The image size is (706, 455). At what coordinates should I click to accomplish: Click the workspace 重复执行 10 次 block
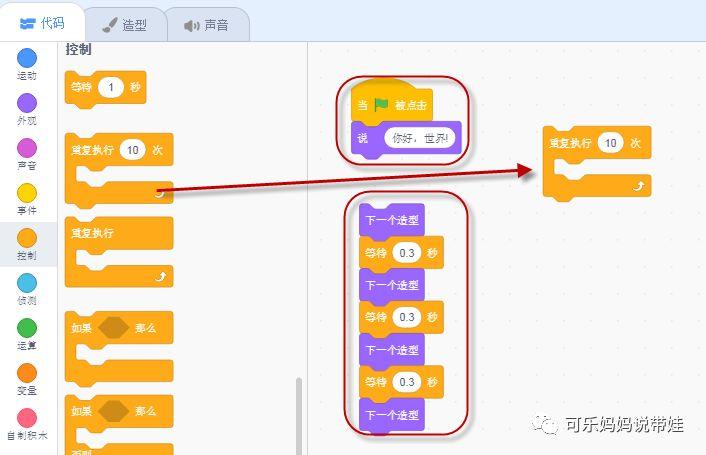[597, 163]
